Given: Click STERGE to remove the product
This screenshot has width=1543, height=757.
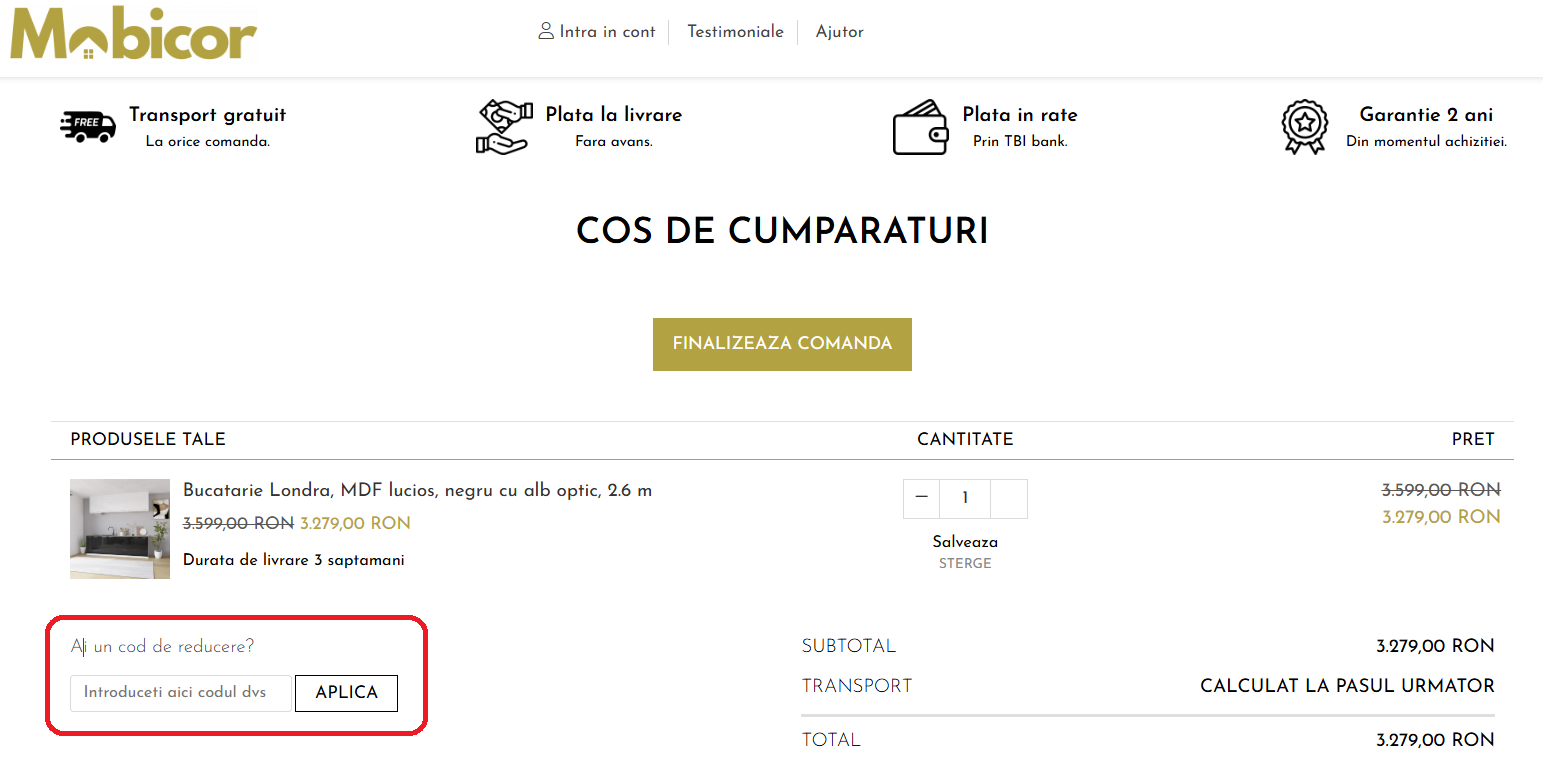Looking at the screenshot, I should [964, 563].
